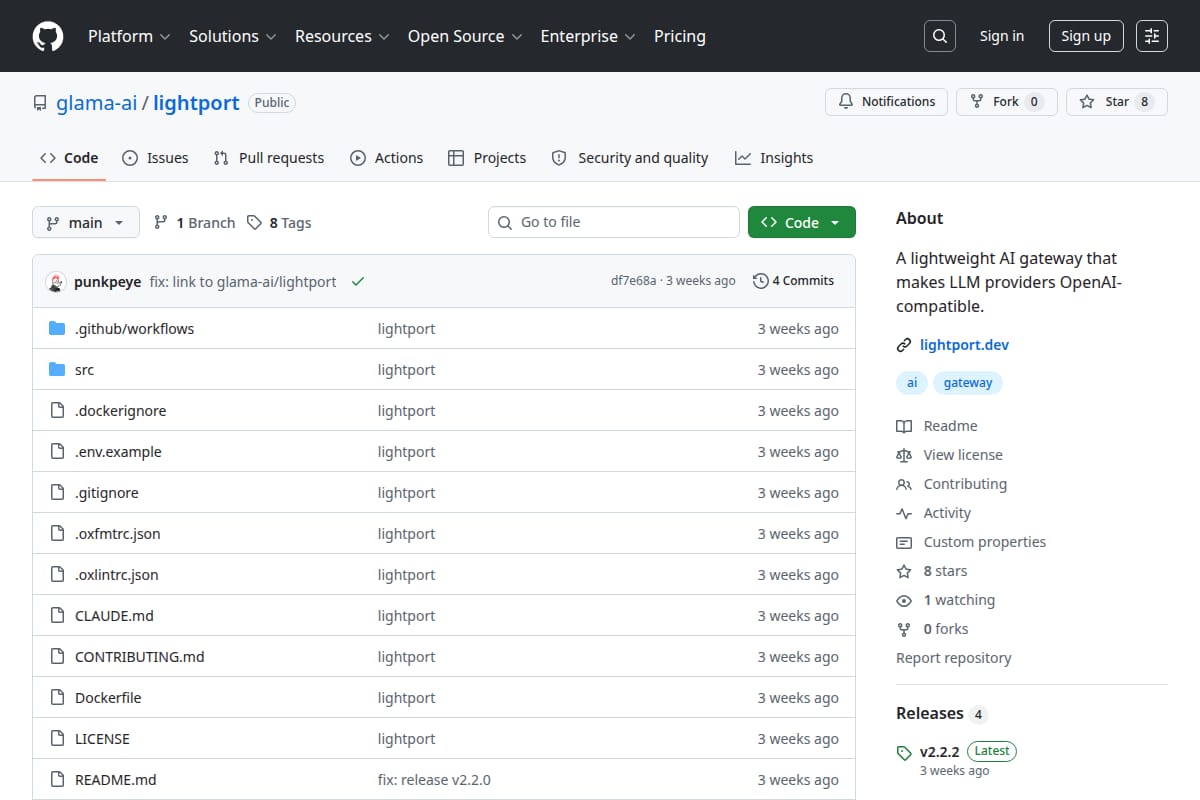Click the file icon beside LICENSE
This screenshot has width=1200, height=800.
[x=57, y=739]
